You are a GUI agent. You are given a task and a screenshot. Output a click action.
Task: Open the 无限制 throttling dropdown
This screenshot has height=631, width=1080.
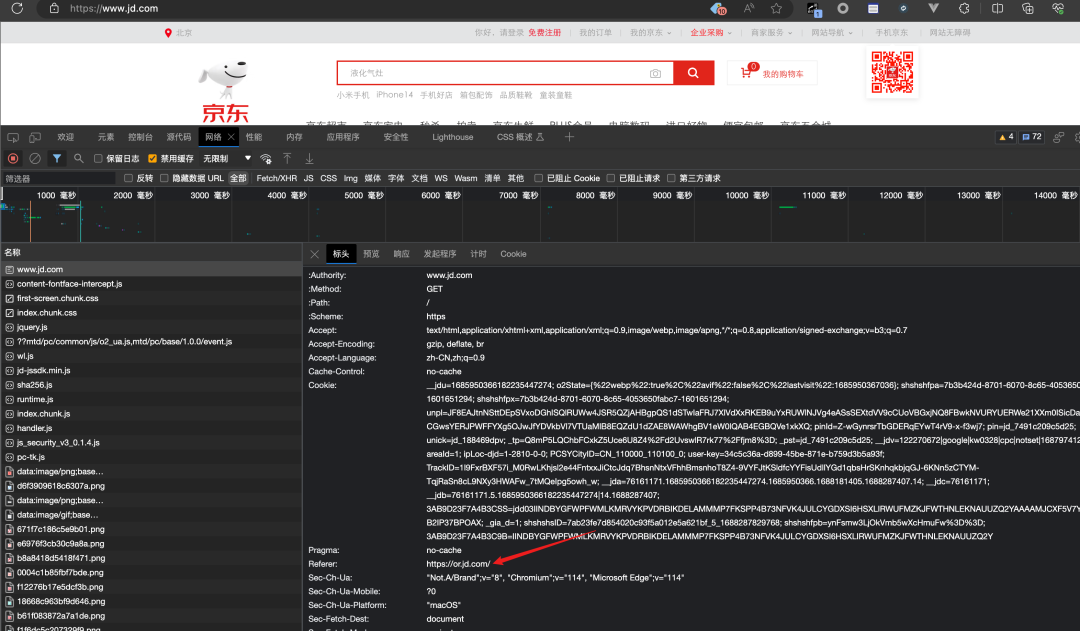pyautogui.click(x=227, y=158)
